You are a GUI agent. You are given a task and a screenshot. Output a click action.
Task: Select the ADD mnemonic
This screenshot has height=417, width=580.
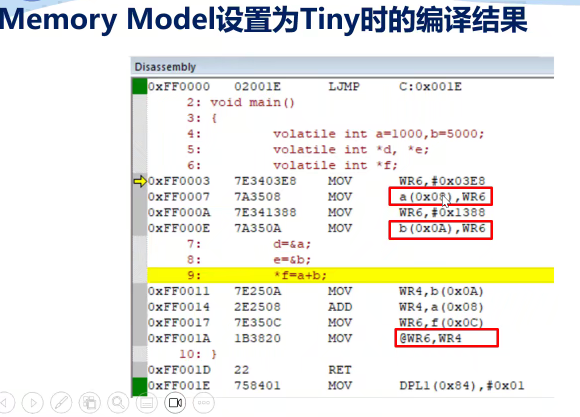click(x=340, y=307)
